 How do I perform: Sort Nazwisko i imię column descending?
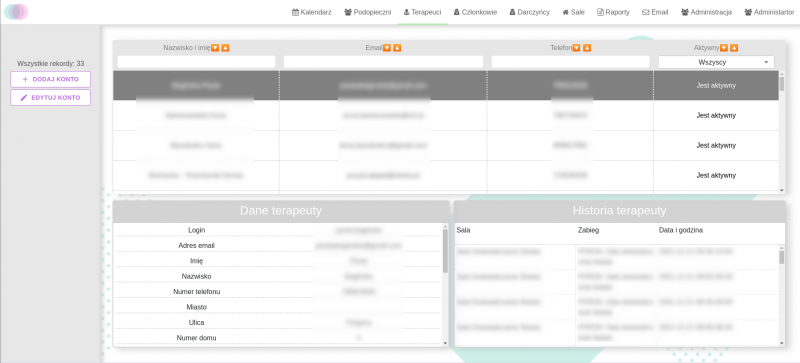(x=215, y=48)
